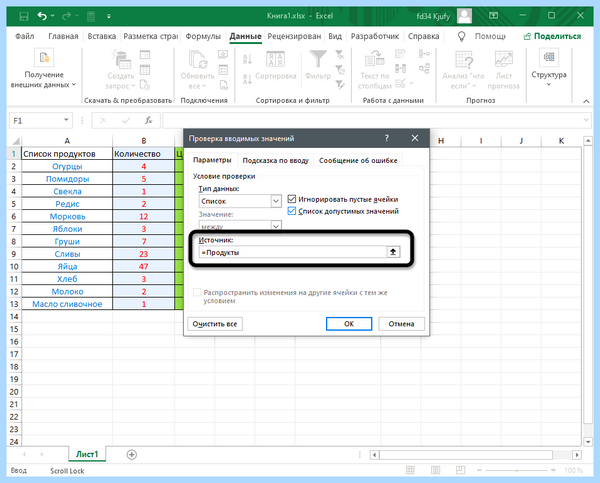The width and height of the screenshot is (600, 483).
Task: Click the ribbon display options icon
Action: (494, 16)
